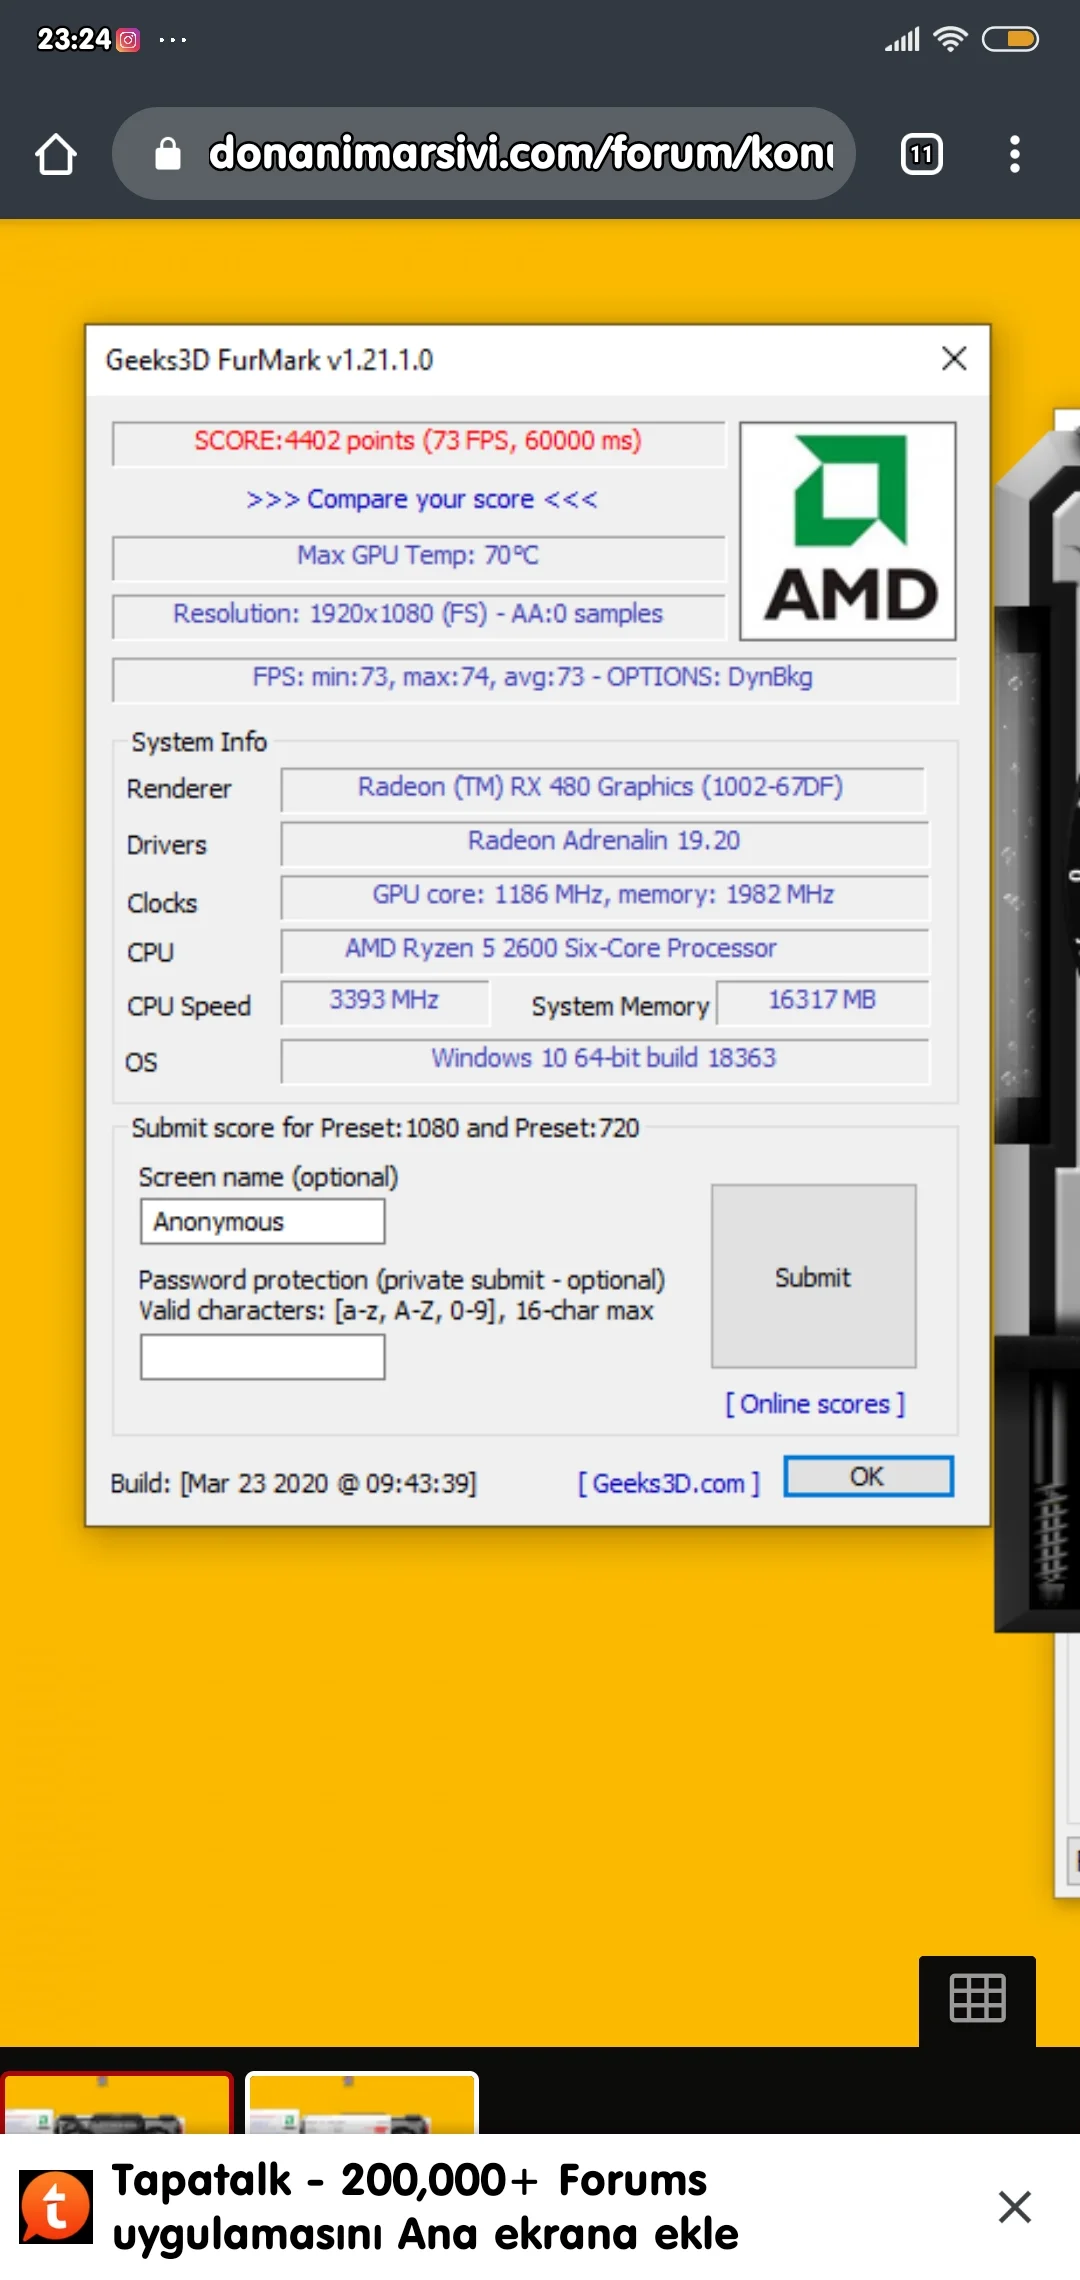The image size is (1080, 2280).
Task: Dismiss the Tapatalk banner with X
Action: pos(1014,2207)
